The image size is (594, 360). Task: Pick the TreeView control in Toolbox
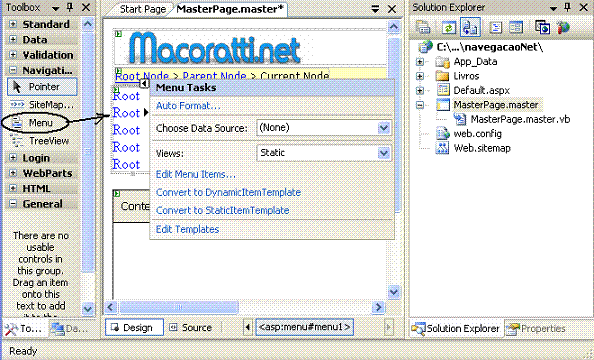pos(40,141)
